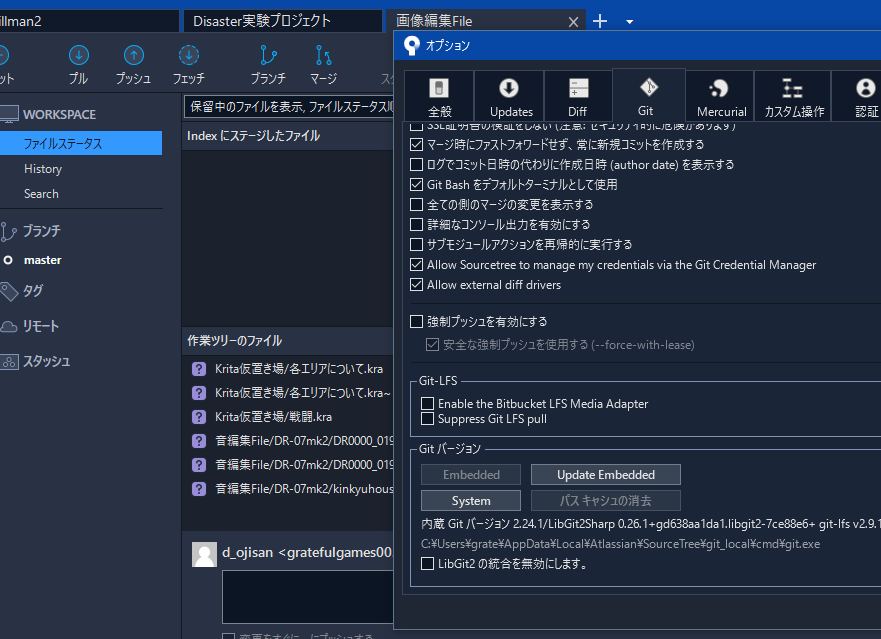Click the Branch (ブランチ) toolbar icon
Image resolution: width=881 pixels, height=639 pixels.
click(x=268, y=55)
